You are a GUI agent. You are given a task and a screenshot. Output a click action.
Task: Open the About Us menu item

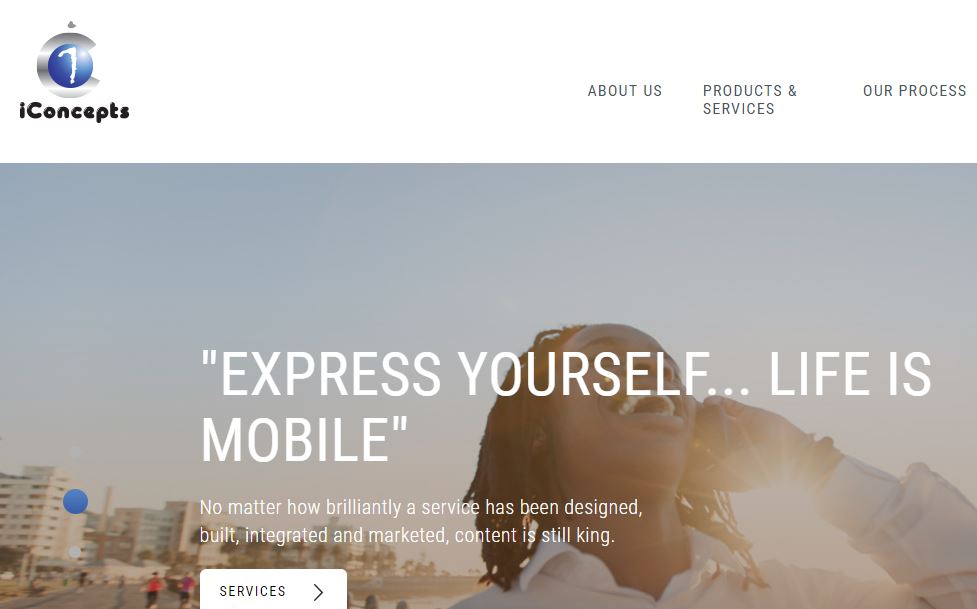pyautogui.click(x=625, y=91)
